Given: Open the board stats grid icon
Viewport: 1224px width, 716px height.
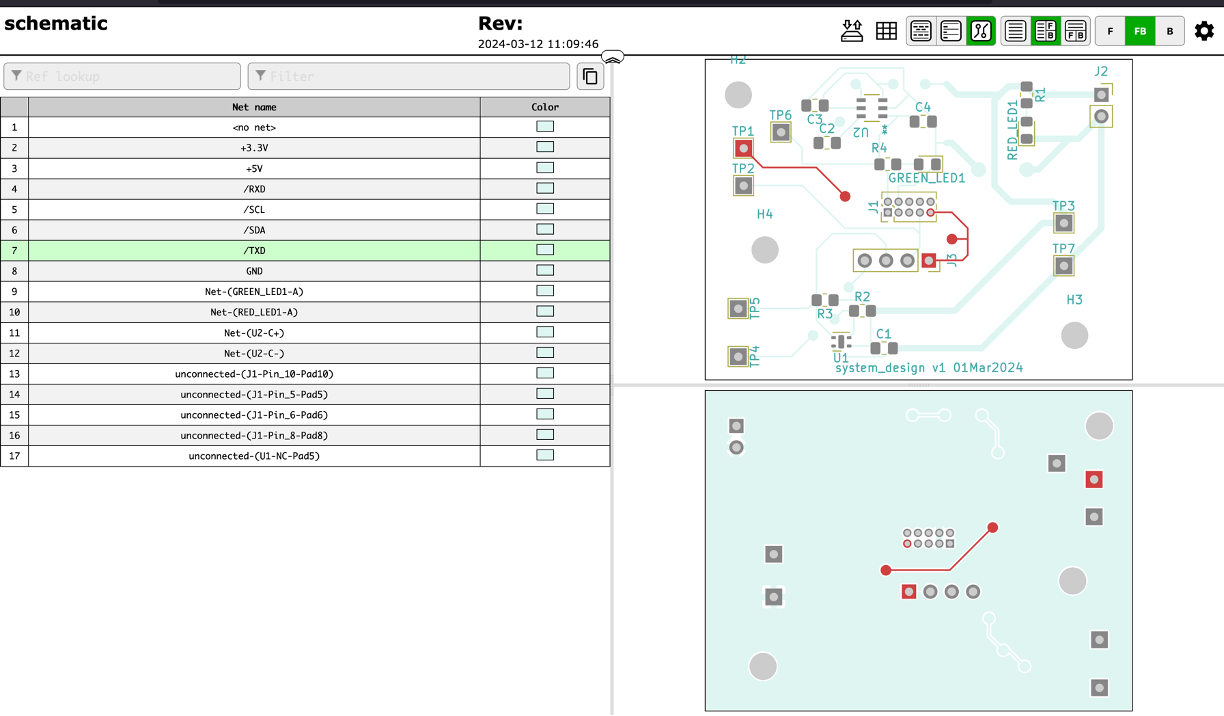Looking at the screenshot, I should (x=886, y=31).
